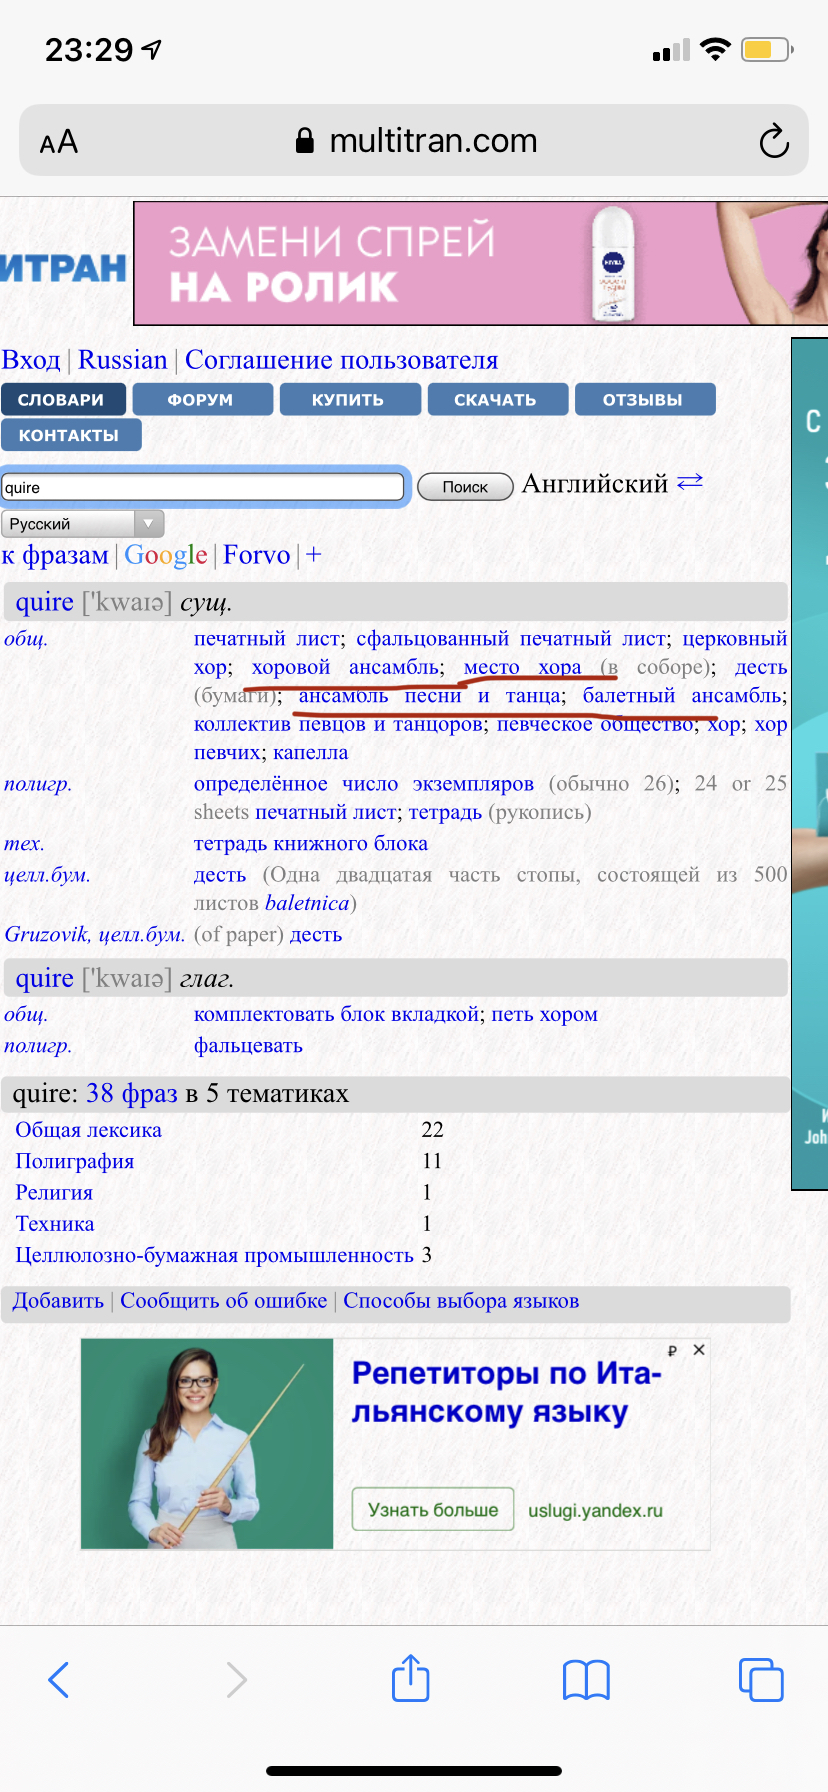Swap languages with the double-arrow icon
This screenshot has width=828, height=1792.
tap(690, 482)
